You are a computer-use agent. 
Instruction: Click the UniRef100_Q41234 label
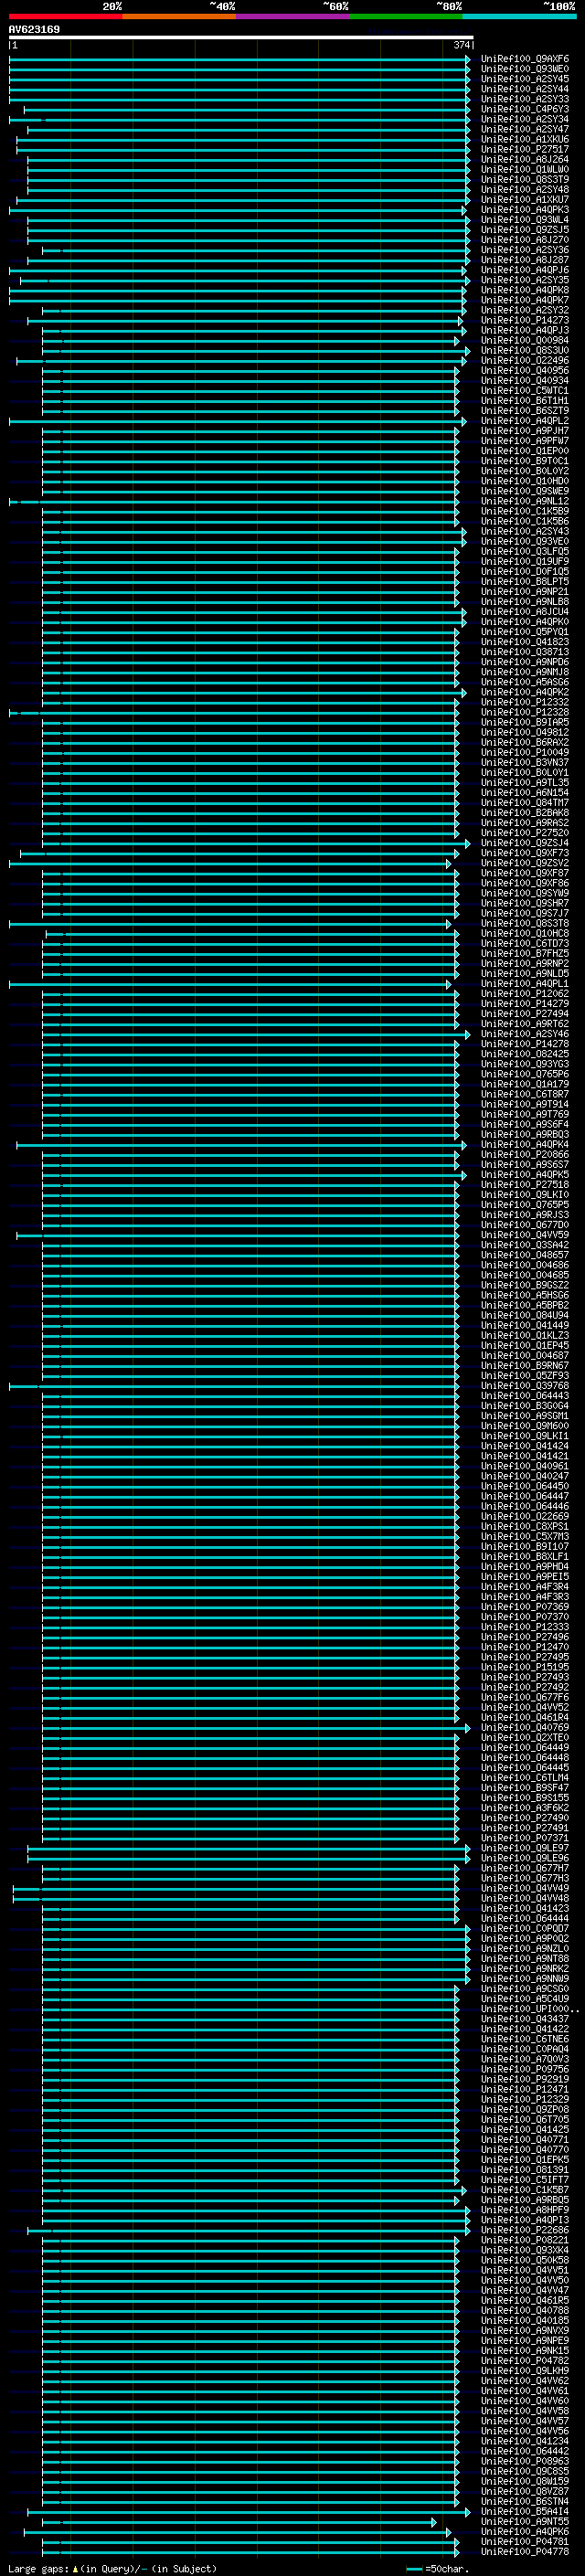tap(524, 2441)
